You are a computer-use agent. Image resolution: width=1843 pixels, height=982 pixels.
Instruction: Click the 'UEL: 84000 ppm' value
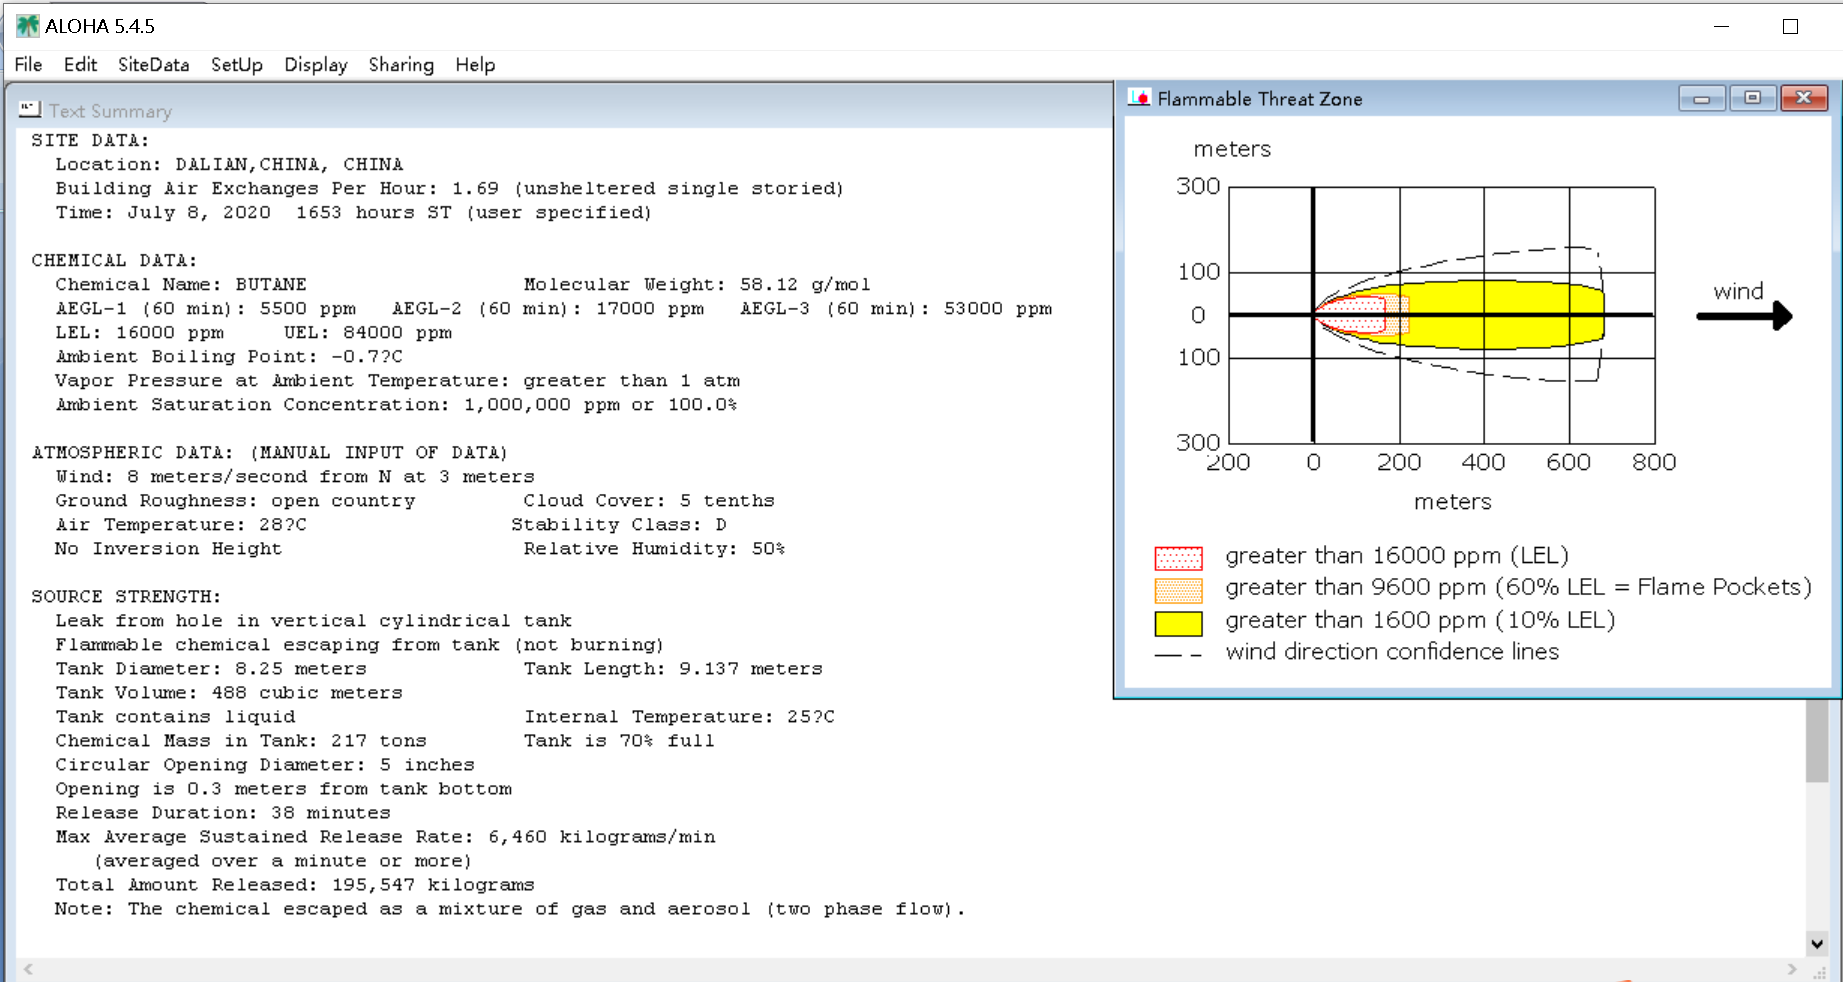point(368,333)
